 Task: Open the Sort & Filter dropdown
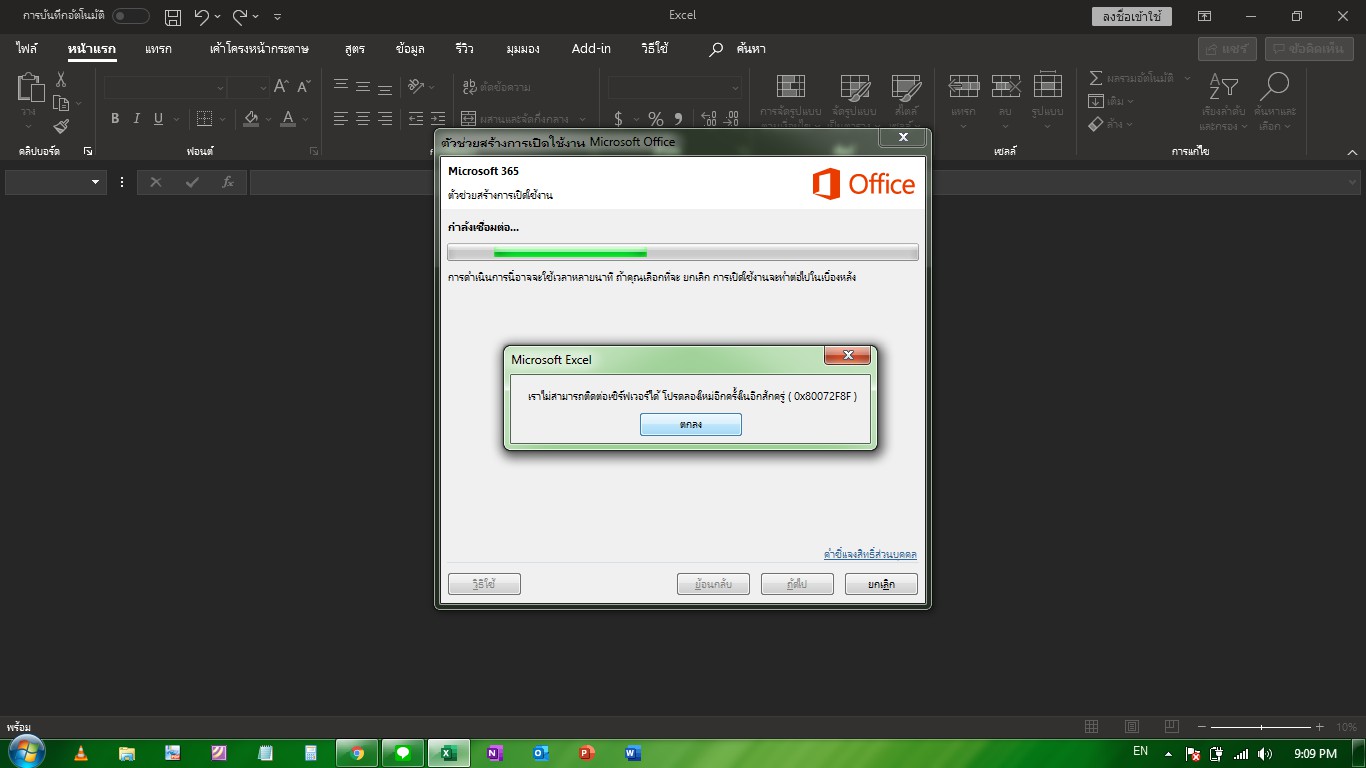pos(1223,101)
